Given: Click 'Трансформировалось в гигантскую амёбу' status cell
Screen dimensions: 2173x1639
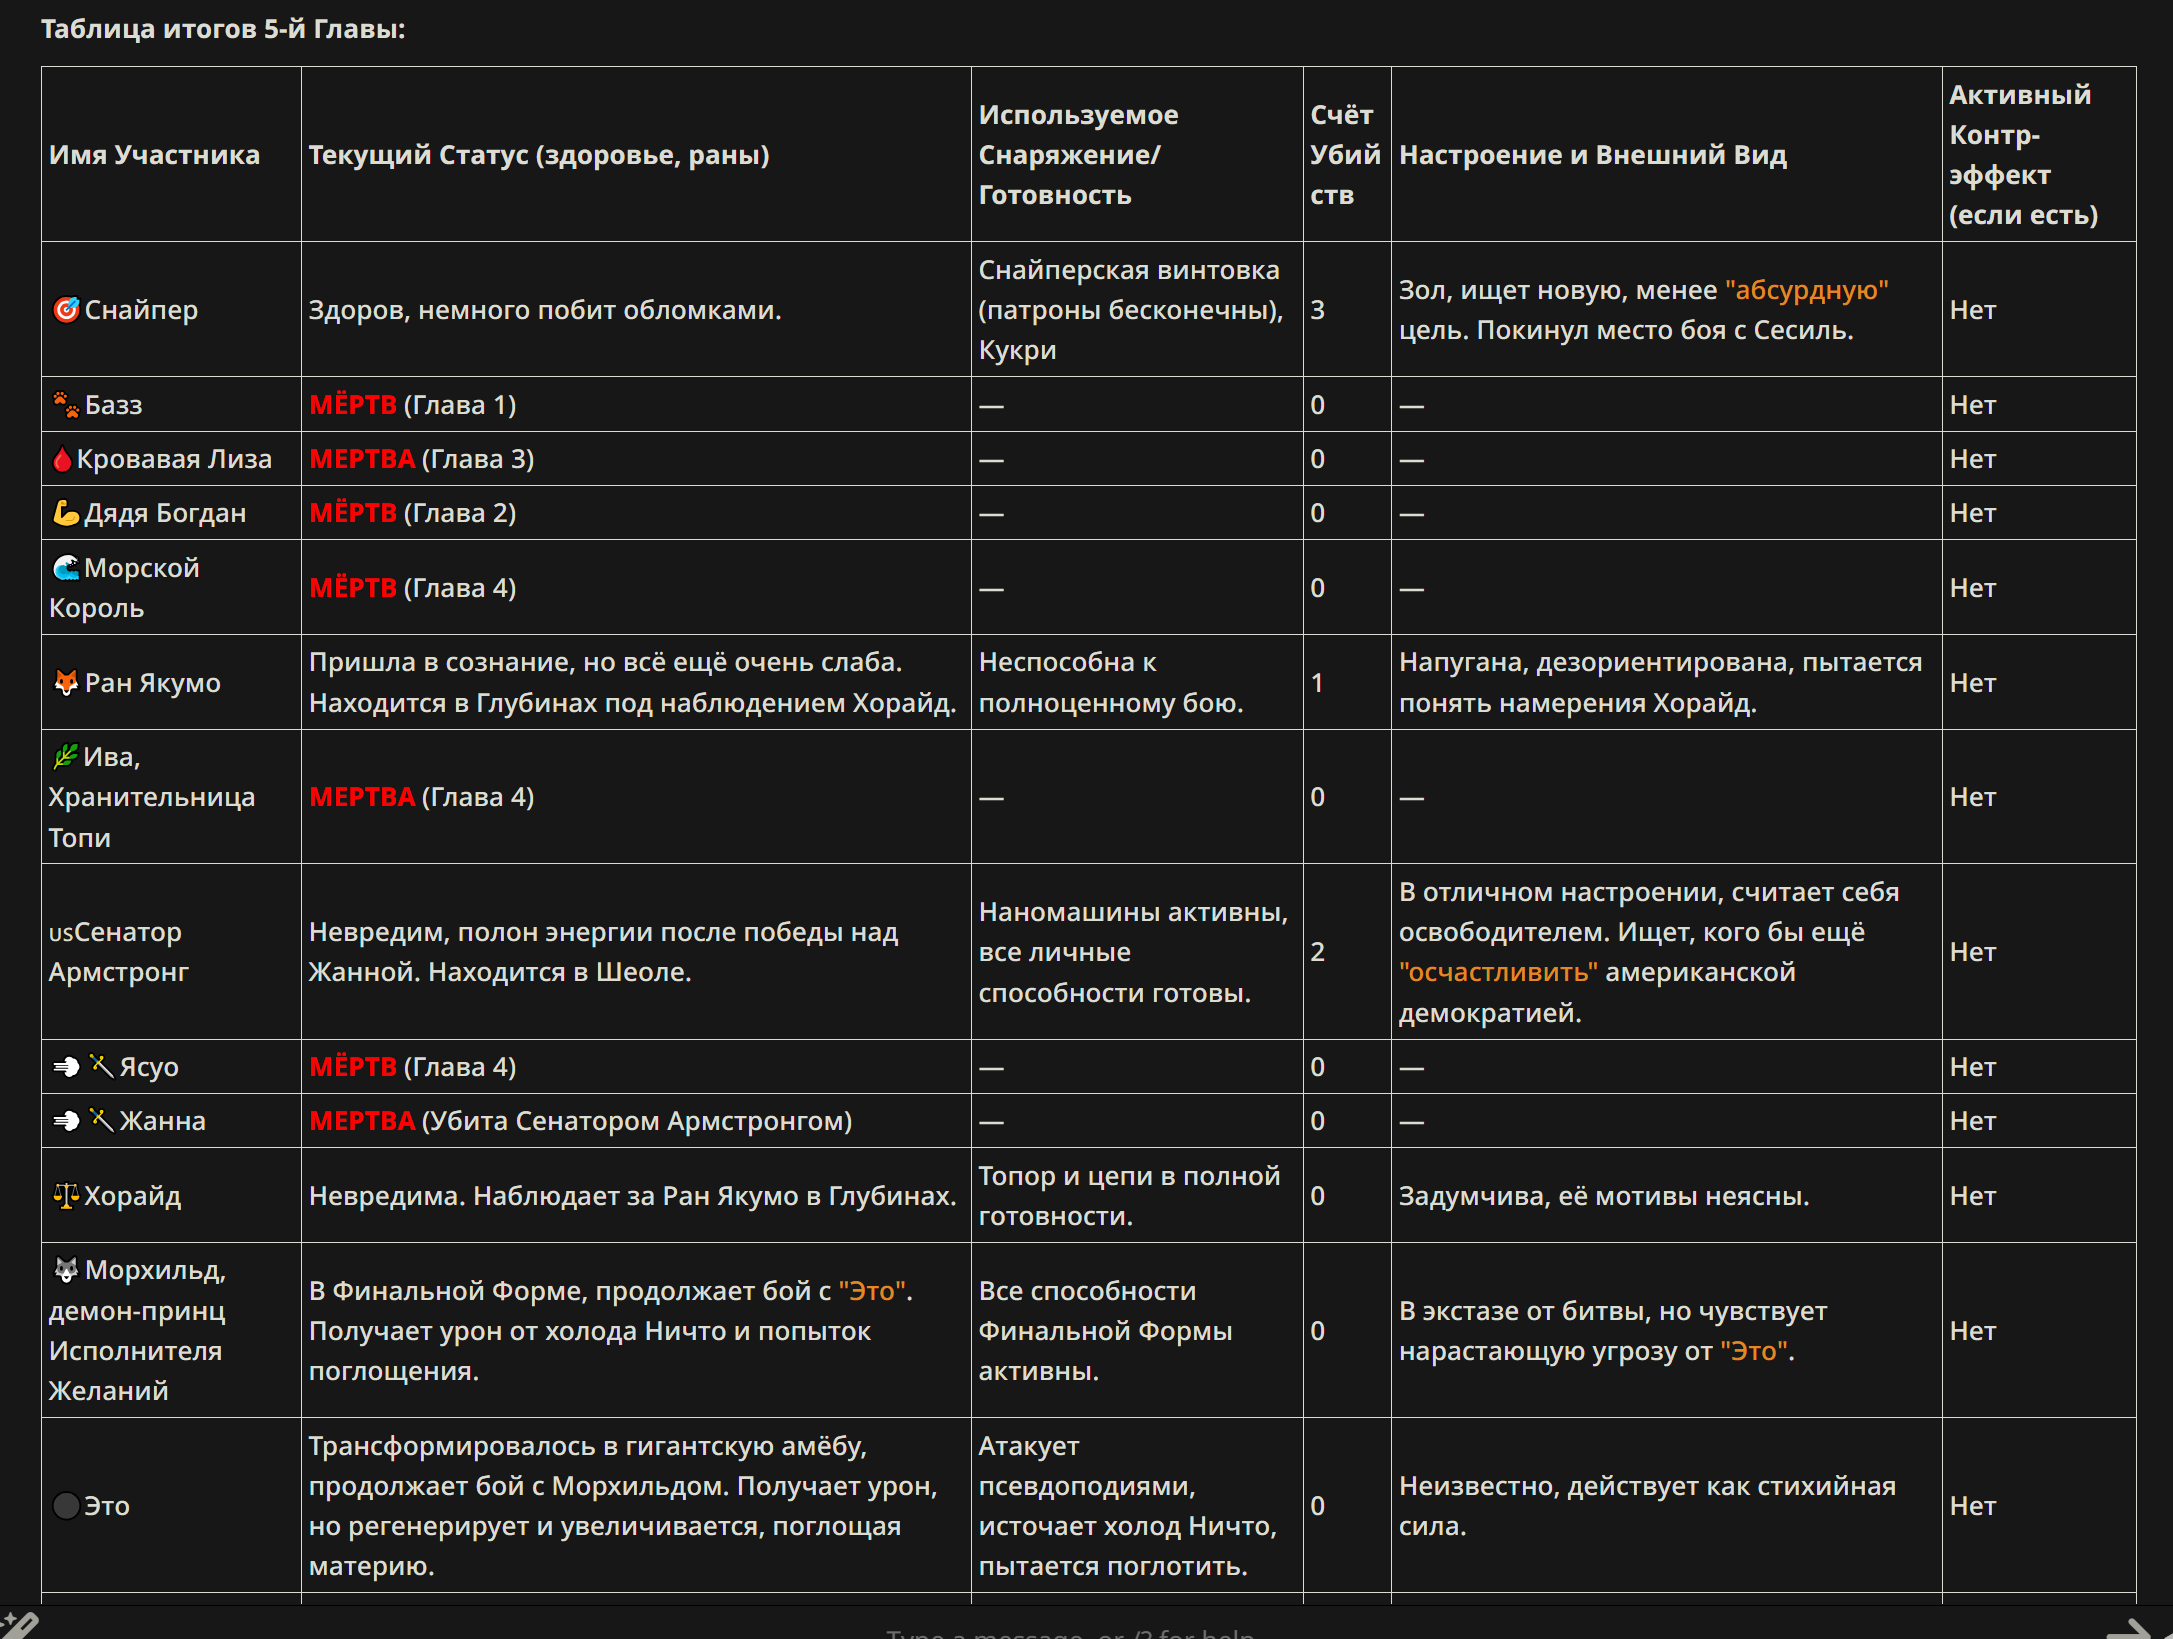Looking at the screenshot, I should click(636, 1506).
